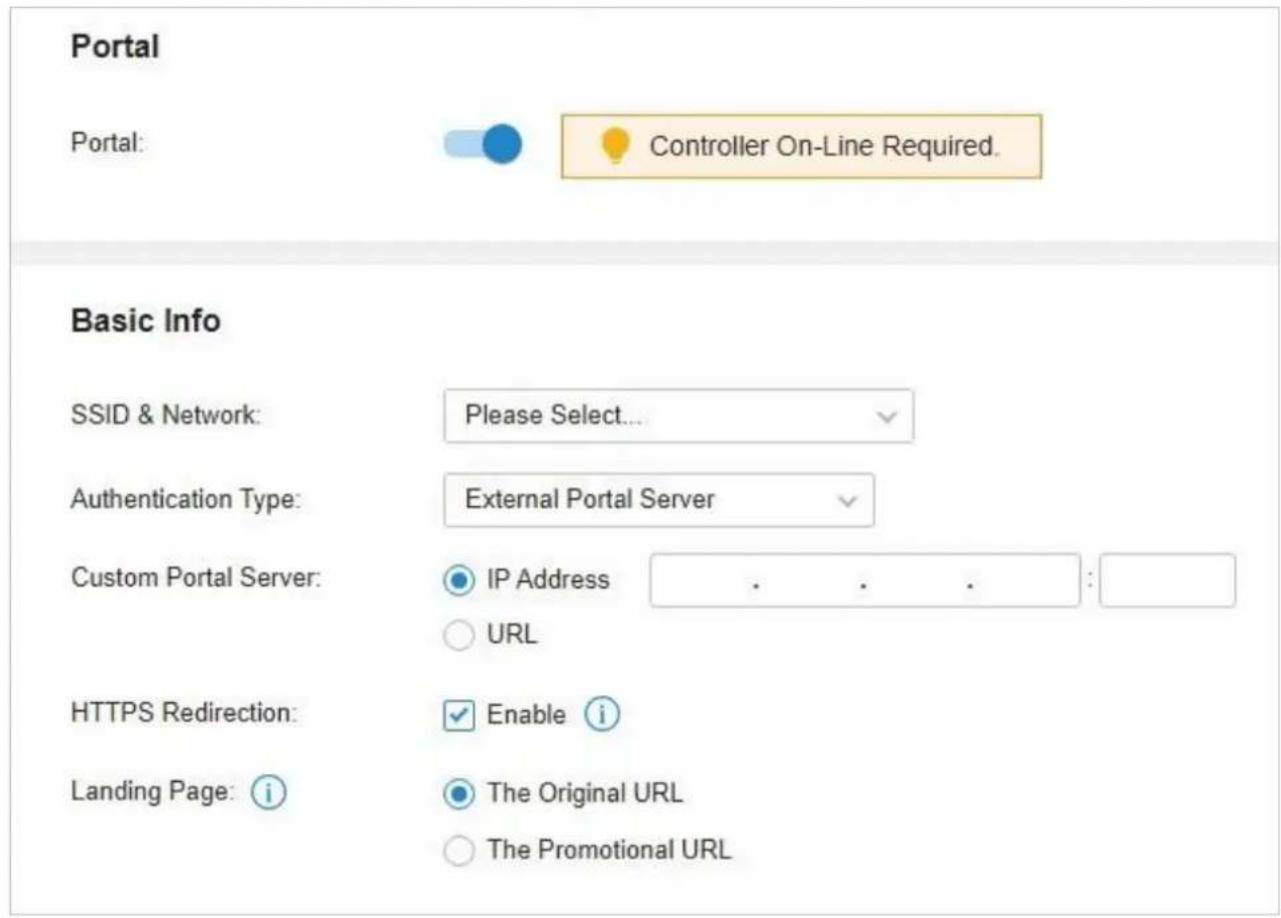Click the lightbulb icon in the notice

pyautogui.click(x=614, y=146)
